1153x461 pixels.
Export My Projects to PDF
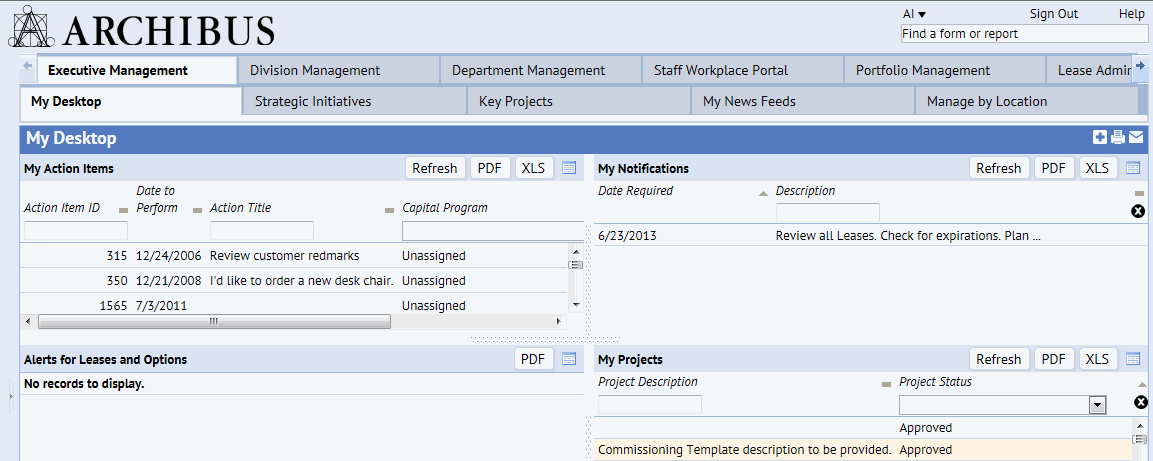coord(1054,359)
